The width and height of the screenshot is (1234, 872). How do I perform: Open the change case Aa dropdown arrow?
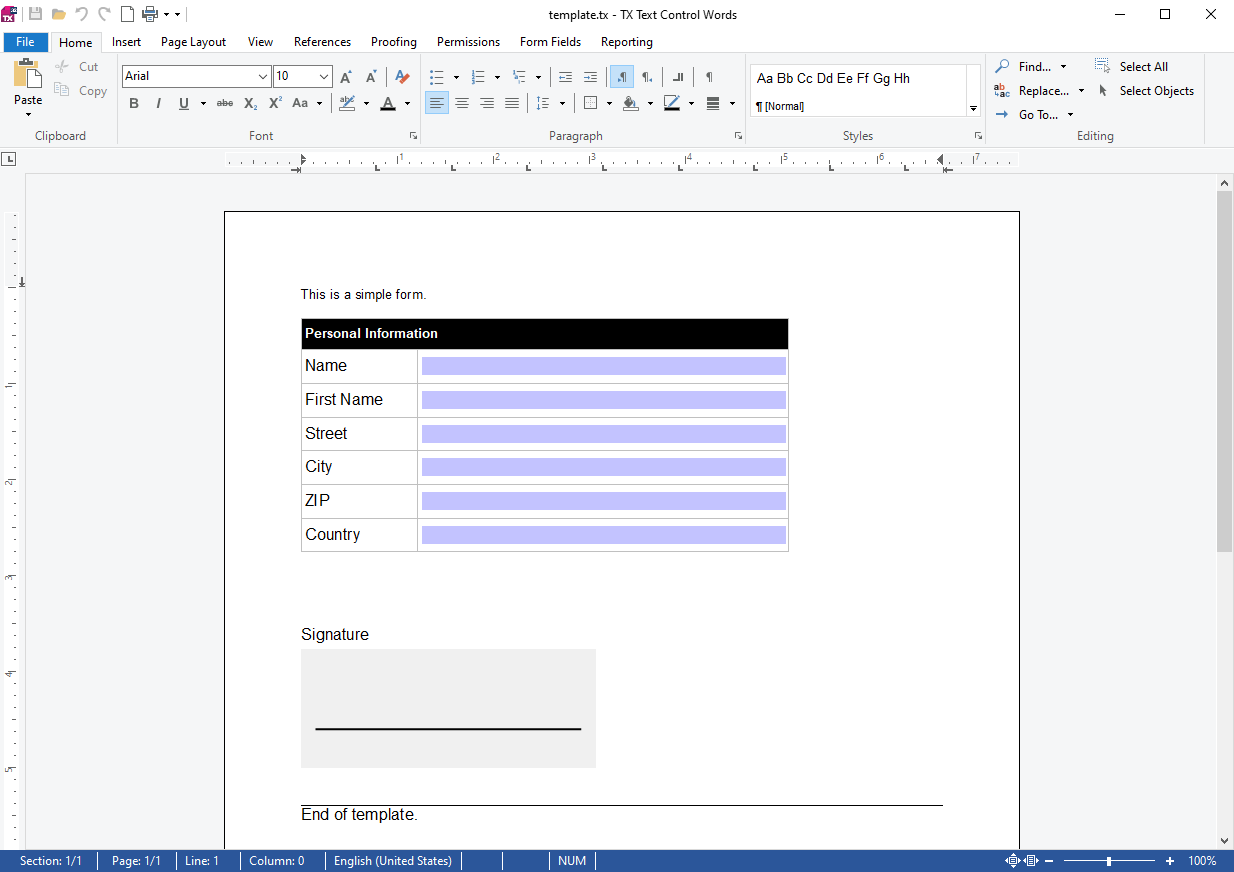(320, 103)
